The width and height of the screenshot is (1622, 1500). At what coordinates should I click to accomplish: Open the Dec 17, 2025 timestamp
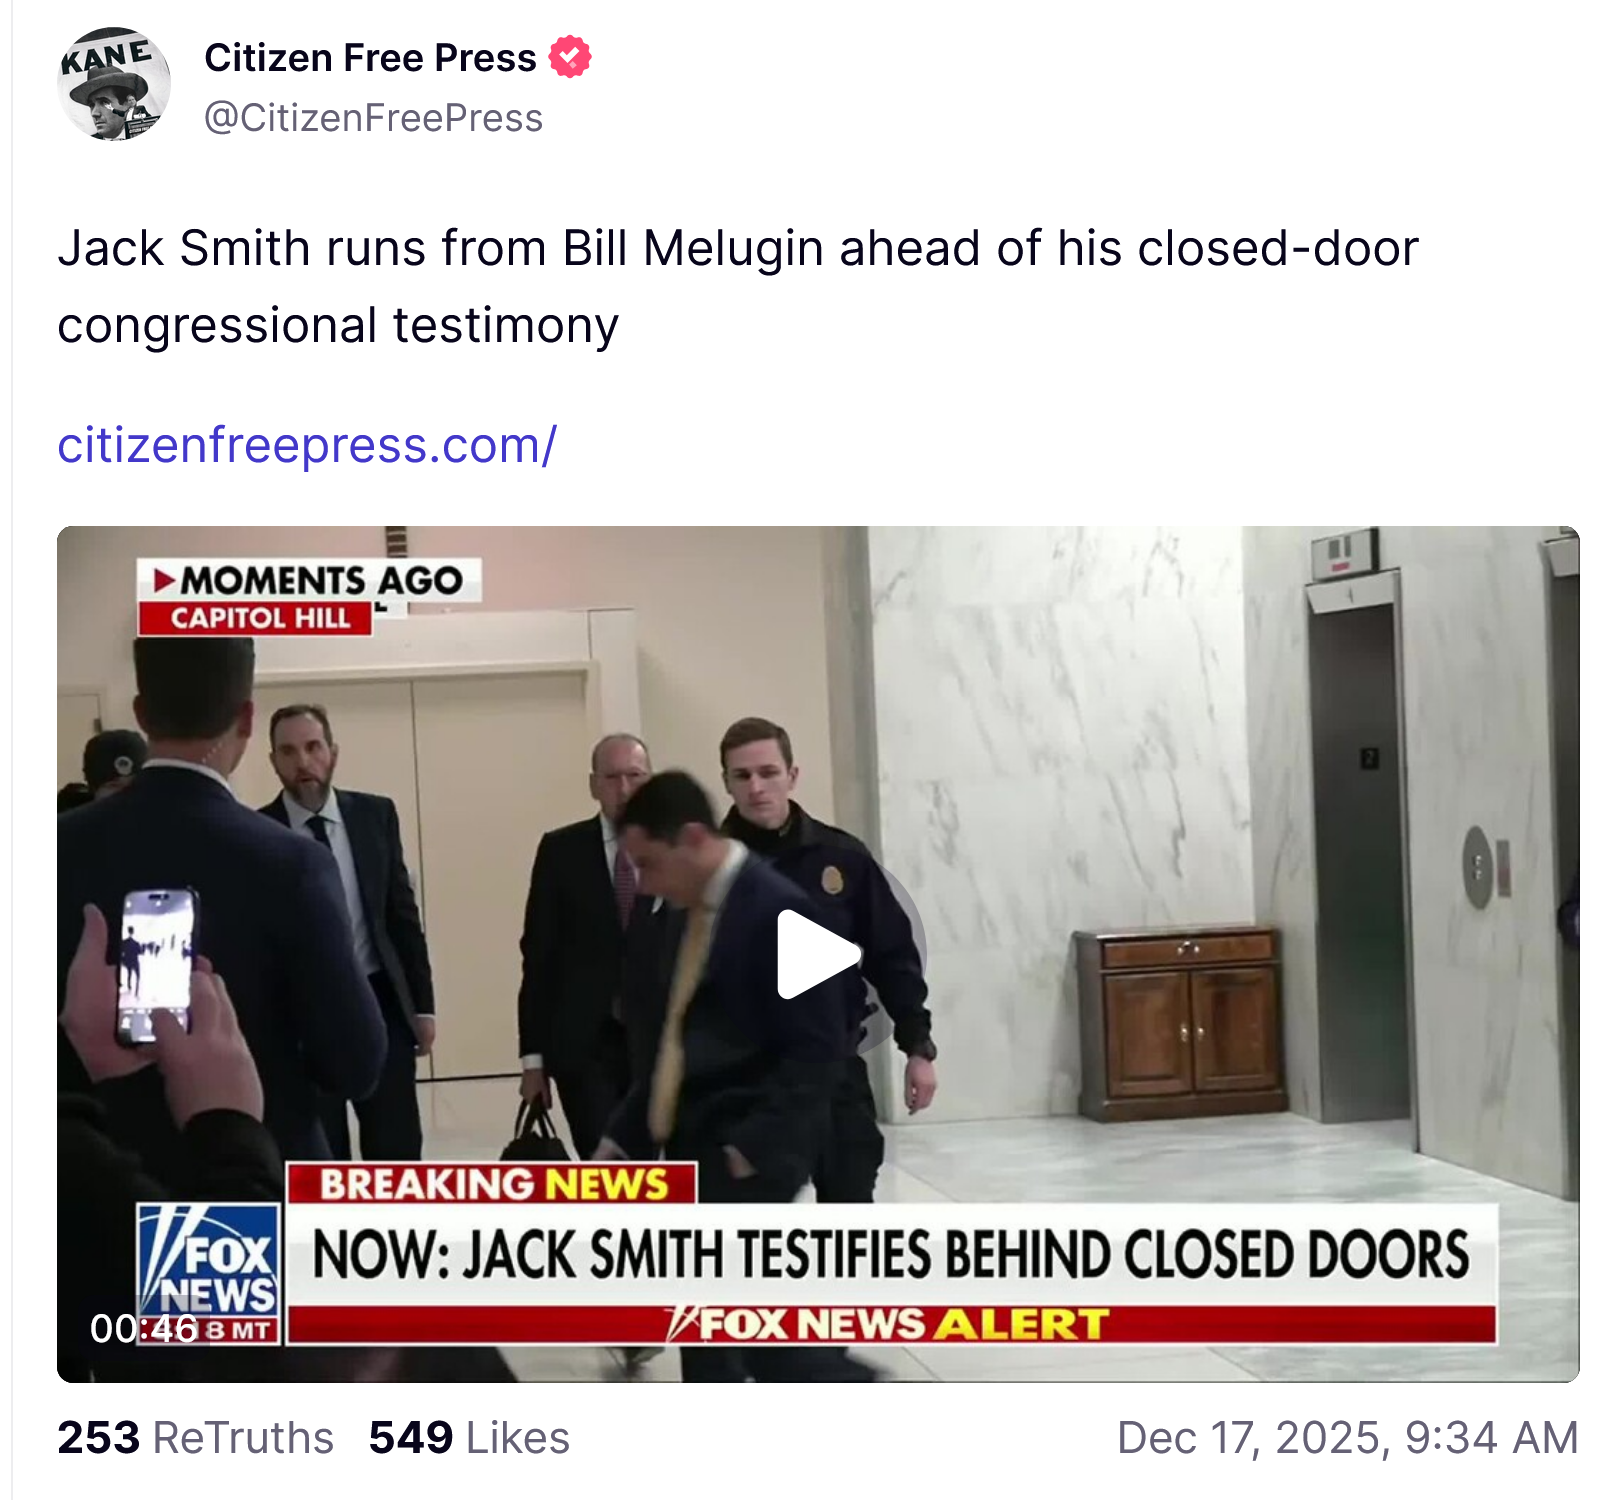(x=1347, y=1438)
